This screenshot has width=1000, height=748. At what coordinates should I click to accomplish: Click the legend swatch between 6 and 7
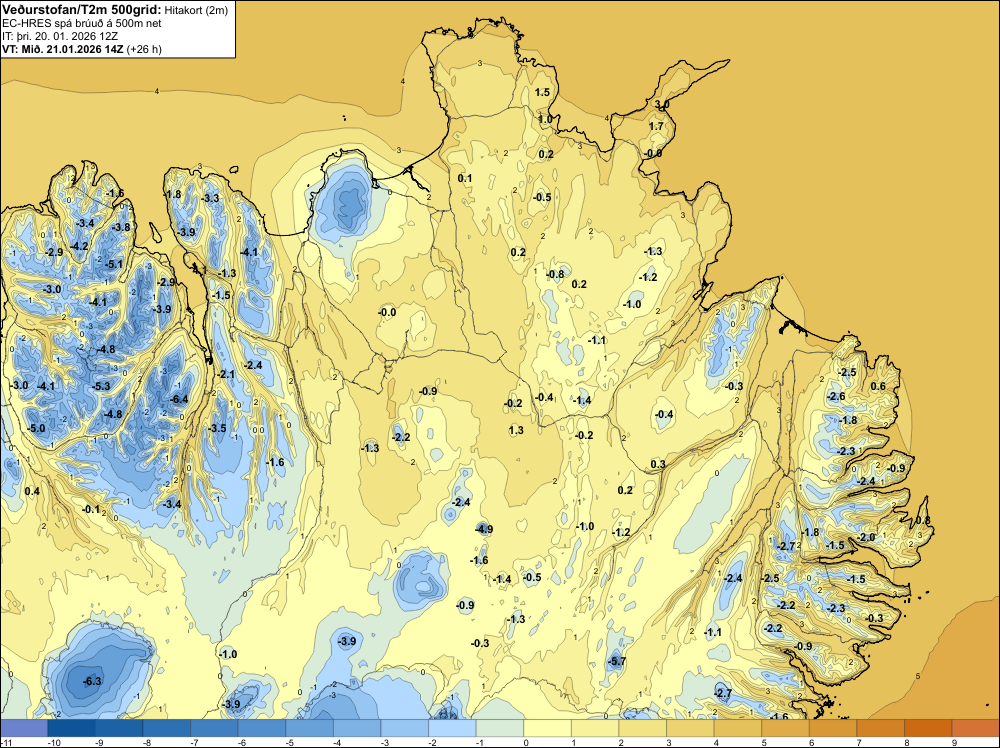tap(834, 728)
